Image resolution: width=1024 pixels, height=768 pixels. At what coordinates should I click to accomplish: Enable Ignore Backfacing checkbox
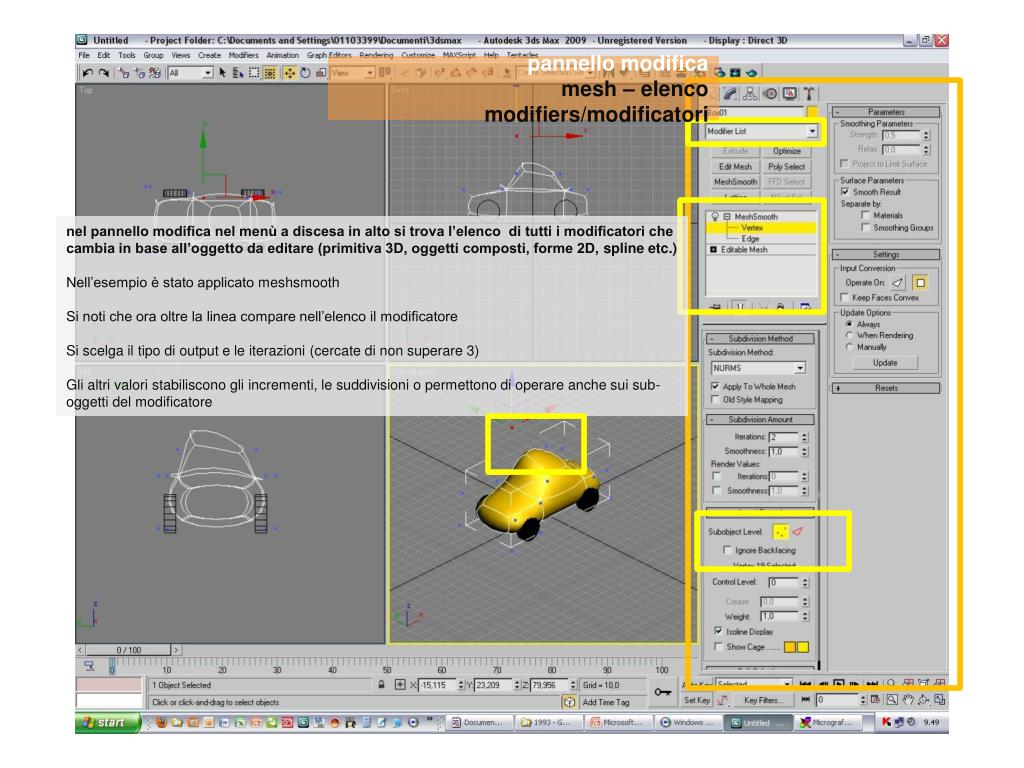(727, 550)
